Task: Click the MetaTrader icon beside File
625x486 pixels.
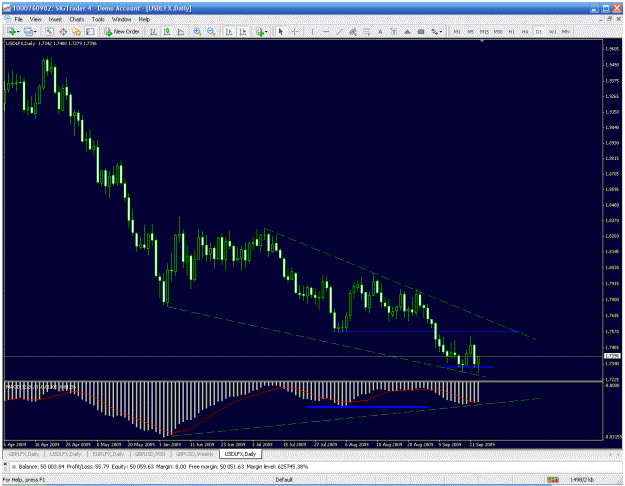Action: tap(7, 19)
